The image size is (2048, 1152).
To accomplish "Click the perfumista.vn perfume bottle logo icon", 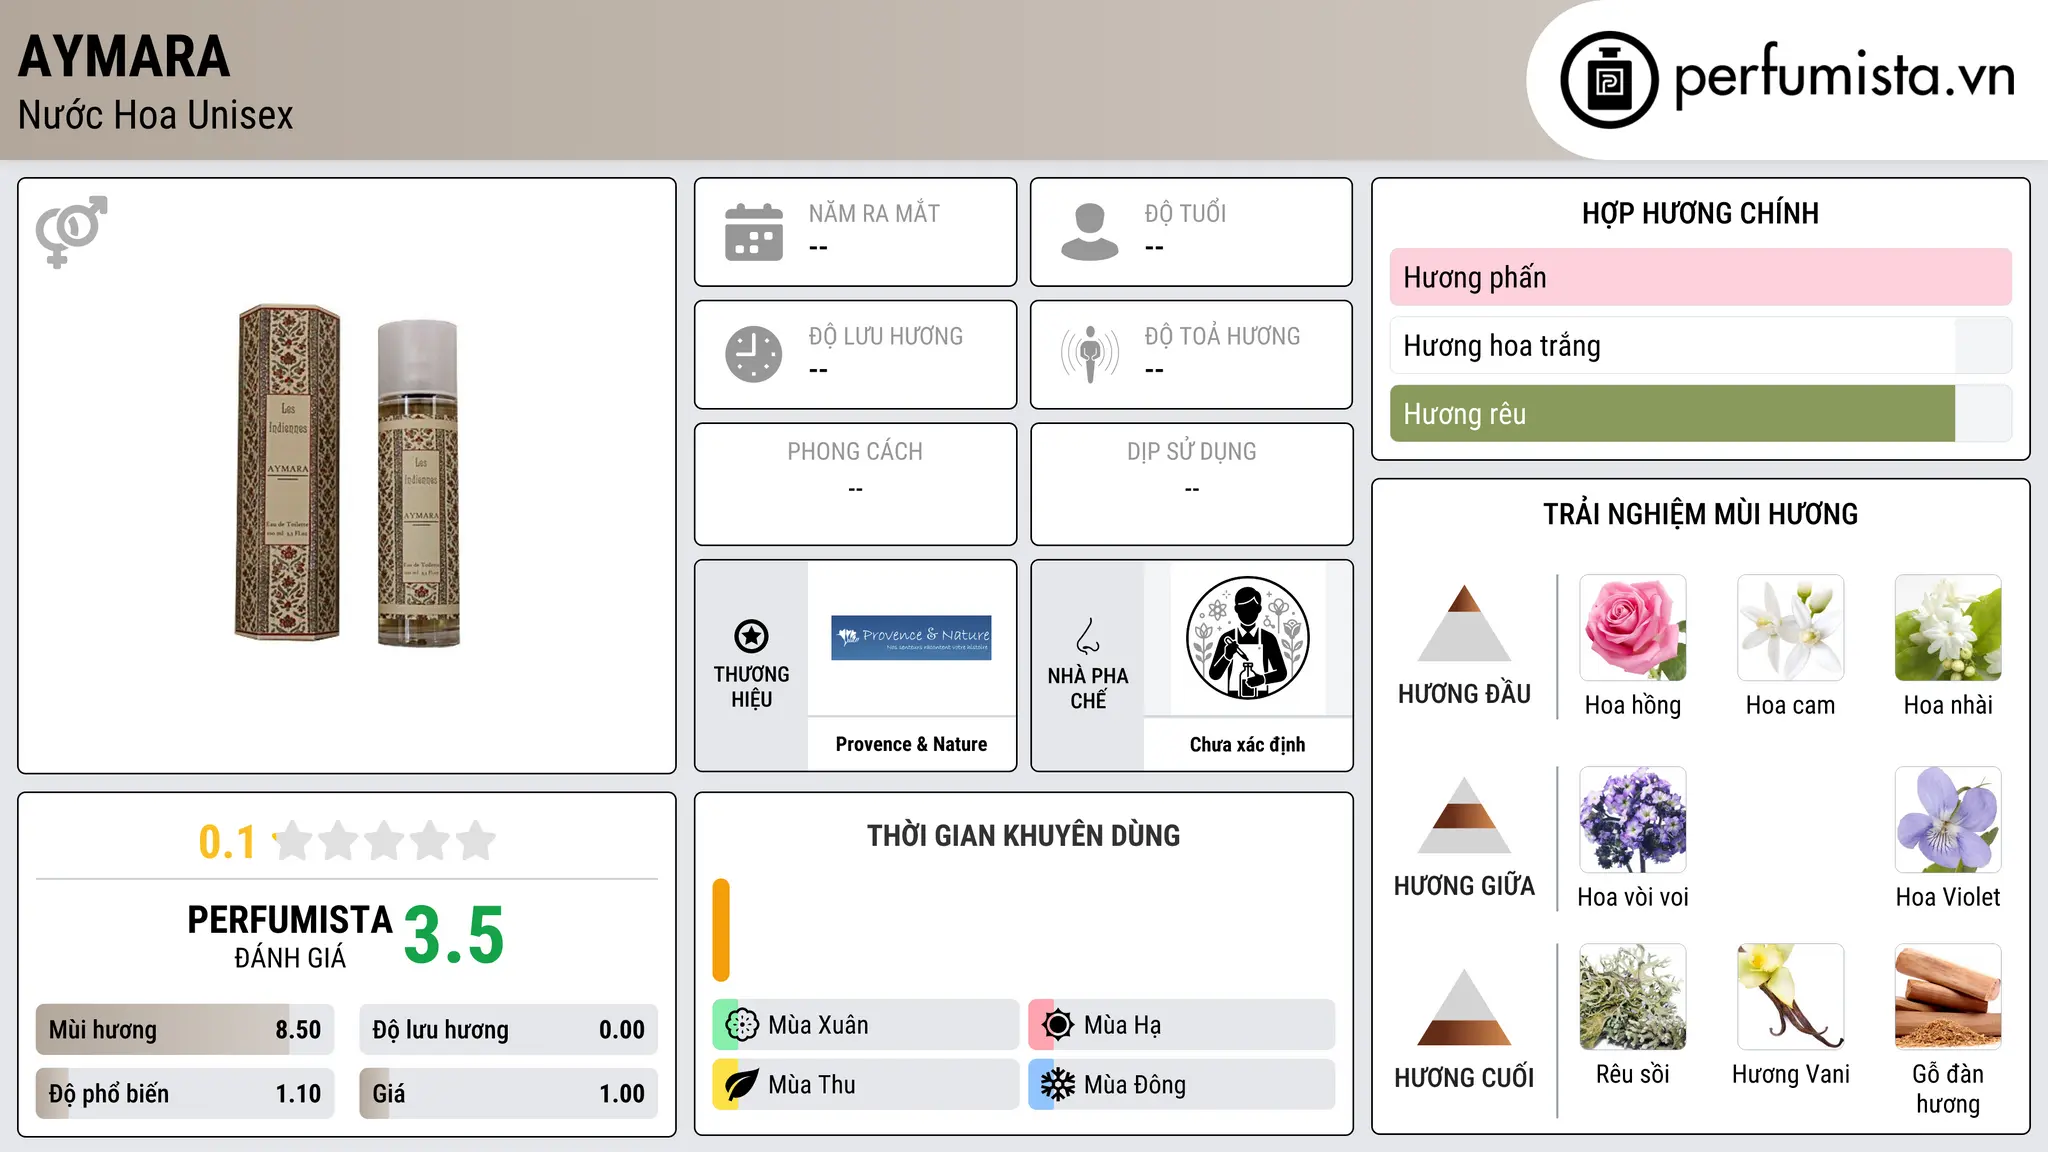I will [x=1609, y=80].
